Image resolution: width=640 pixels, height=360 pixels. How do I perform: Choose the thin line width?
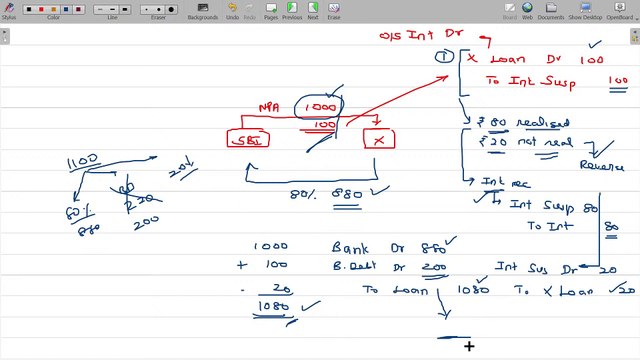(100, 9)
